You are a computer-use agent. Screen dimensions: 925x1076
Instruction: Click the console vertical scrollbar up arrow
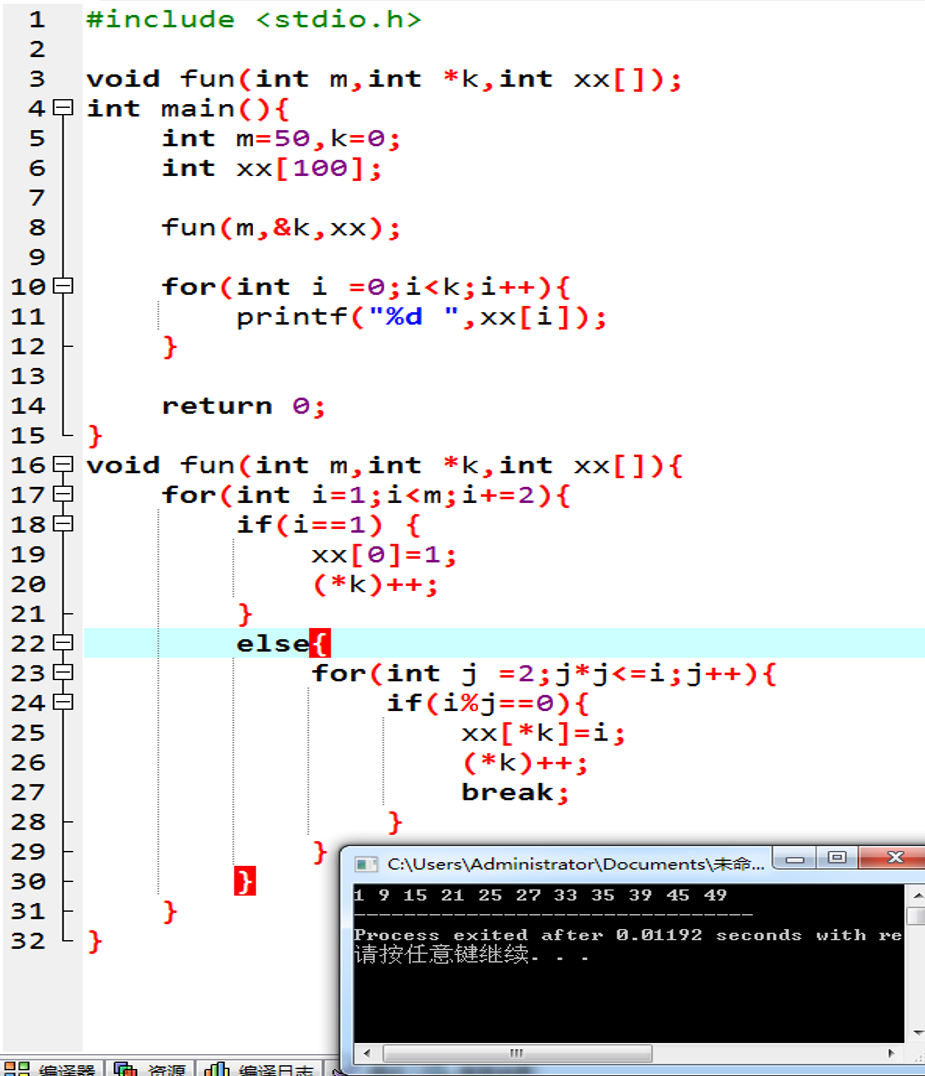tap(917, 896)
